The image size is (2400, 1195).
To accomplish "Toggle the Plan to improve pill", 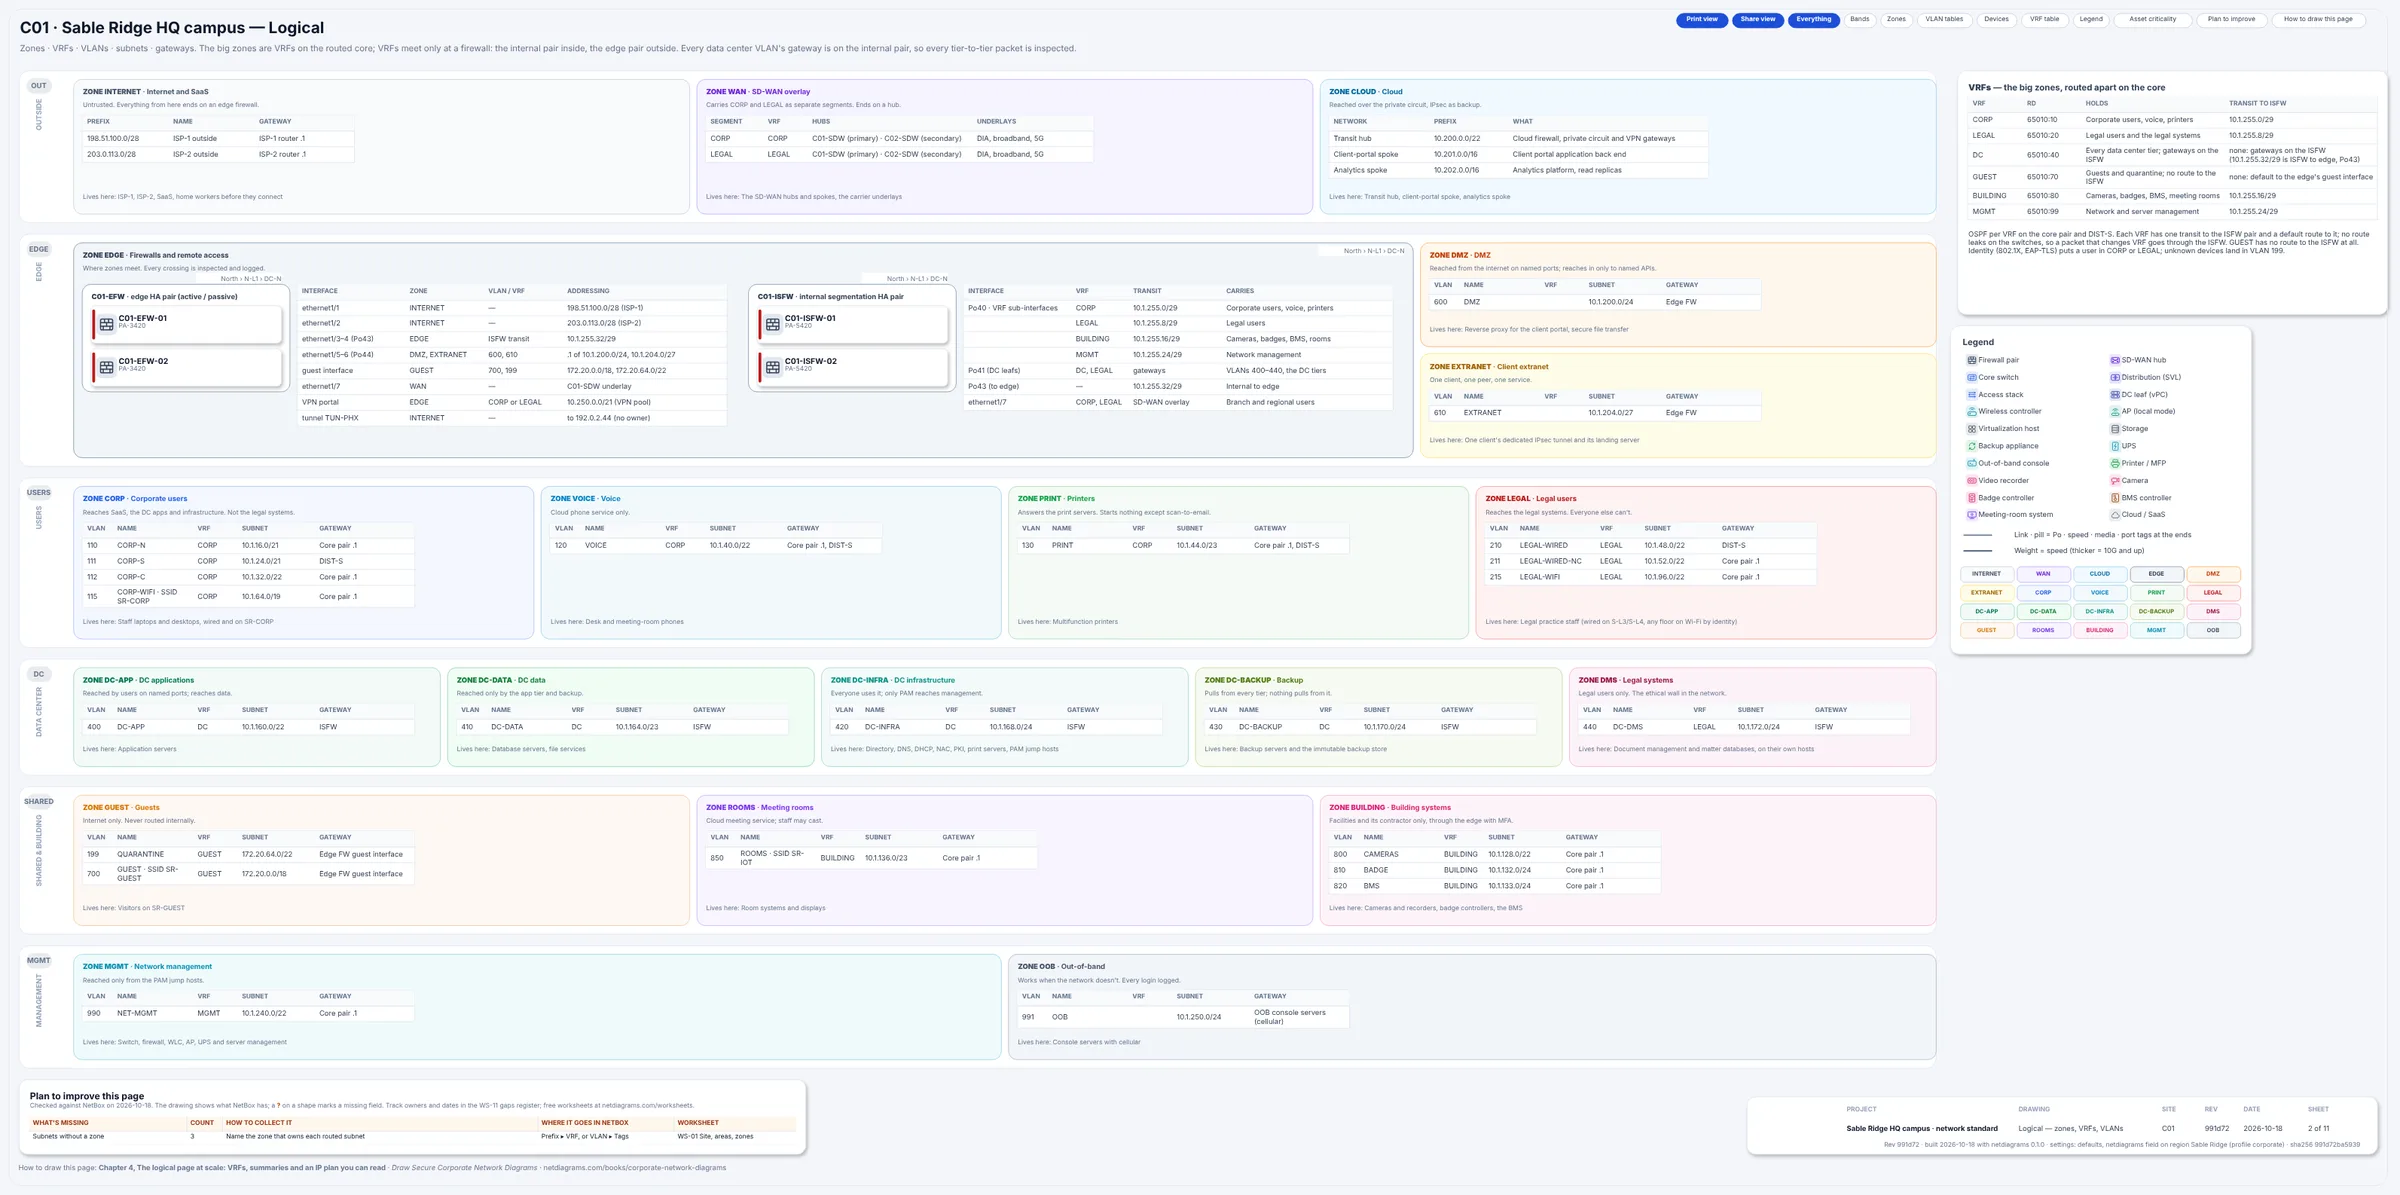I will (2231, 19).
